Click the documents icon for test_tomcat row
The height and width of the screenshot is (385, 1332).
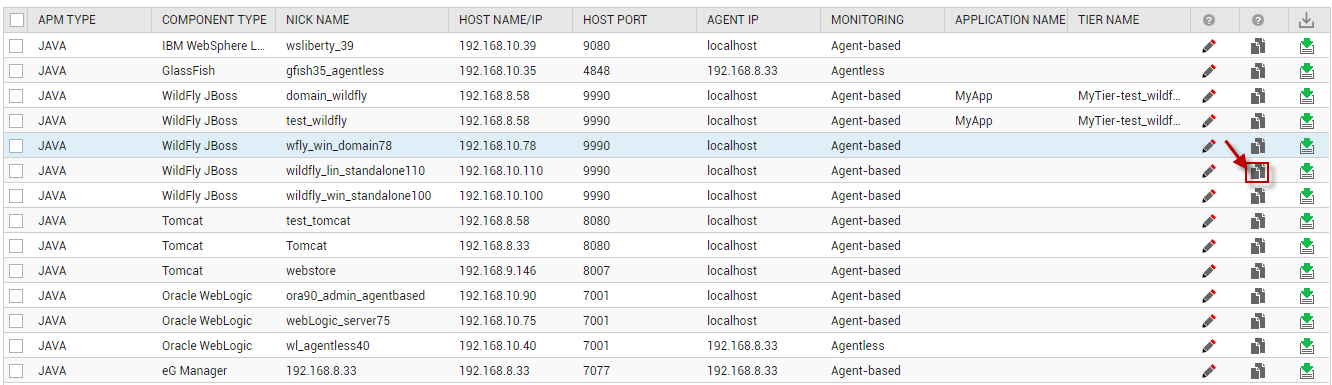click(x=1258, y=221)
